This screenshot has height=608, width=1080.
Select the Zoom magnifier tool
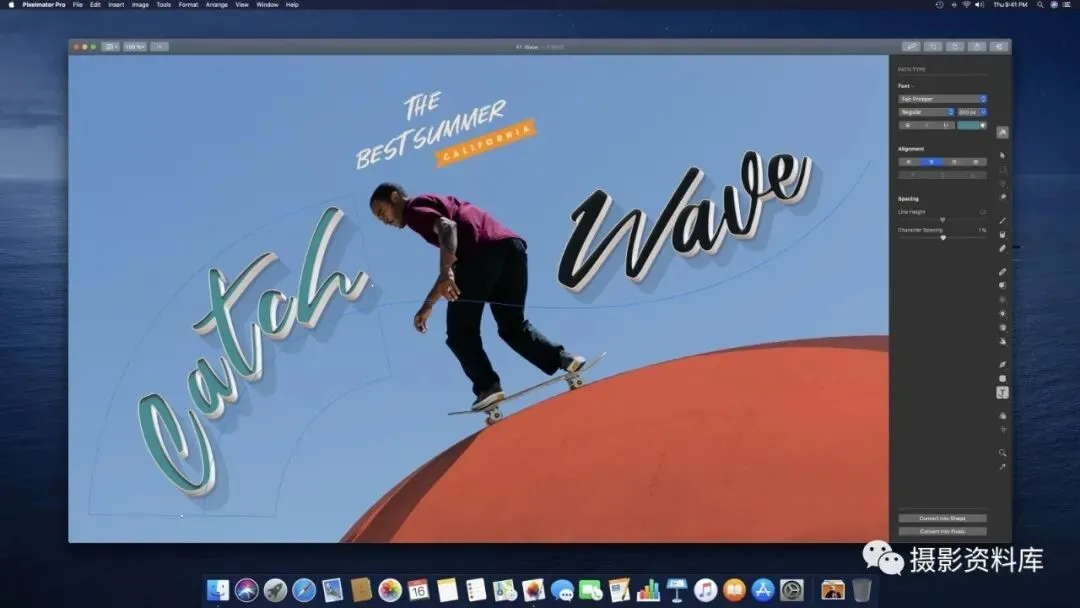(1002, 452)
